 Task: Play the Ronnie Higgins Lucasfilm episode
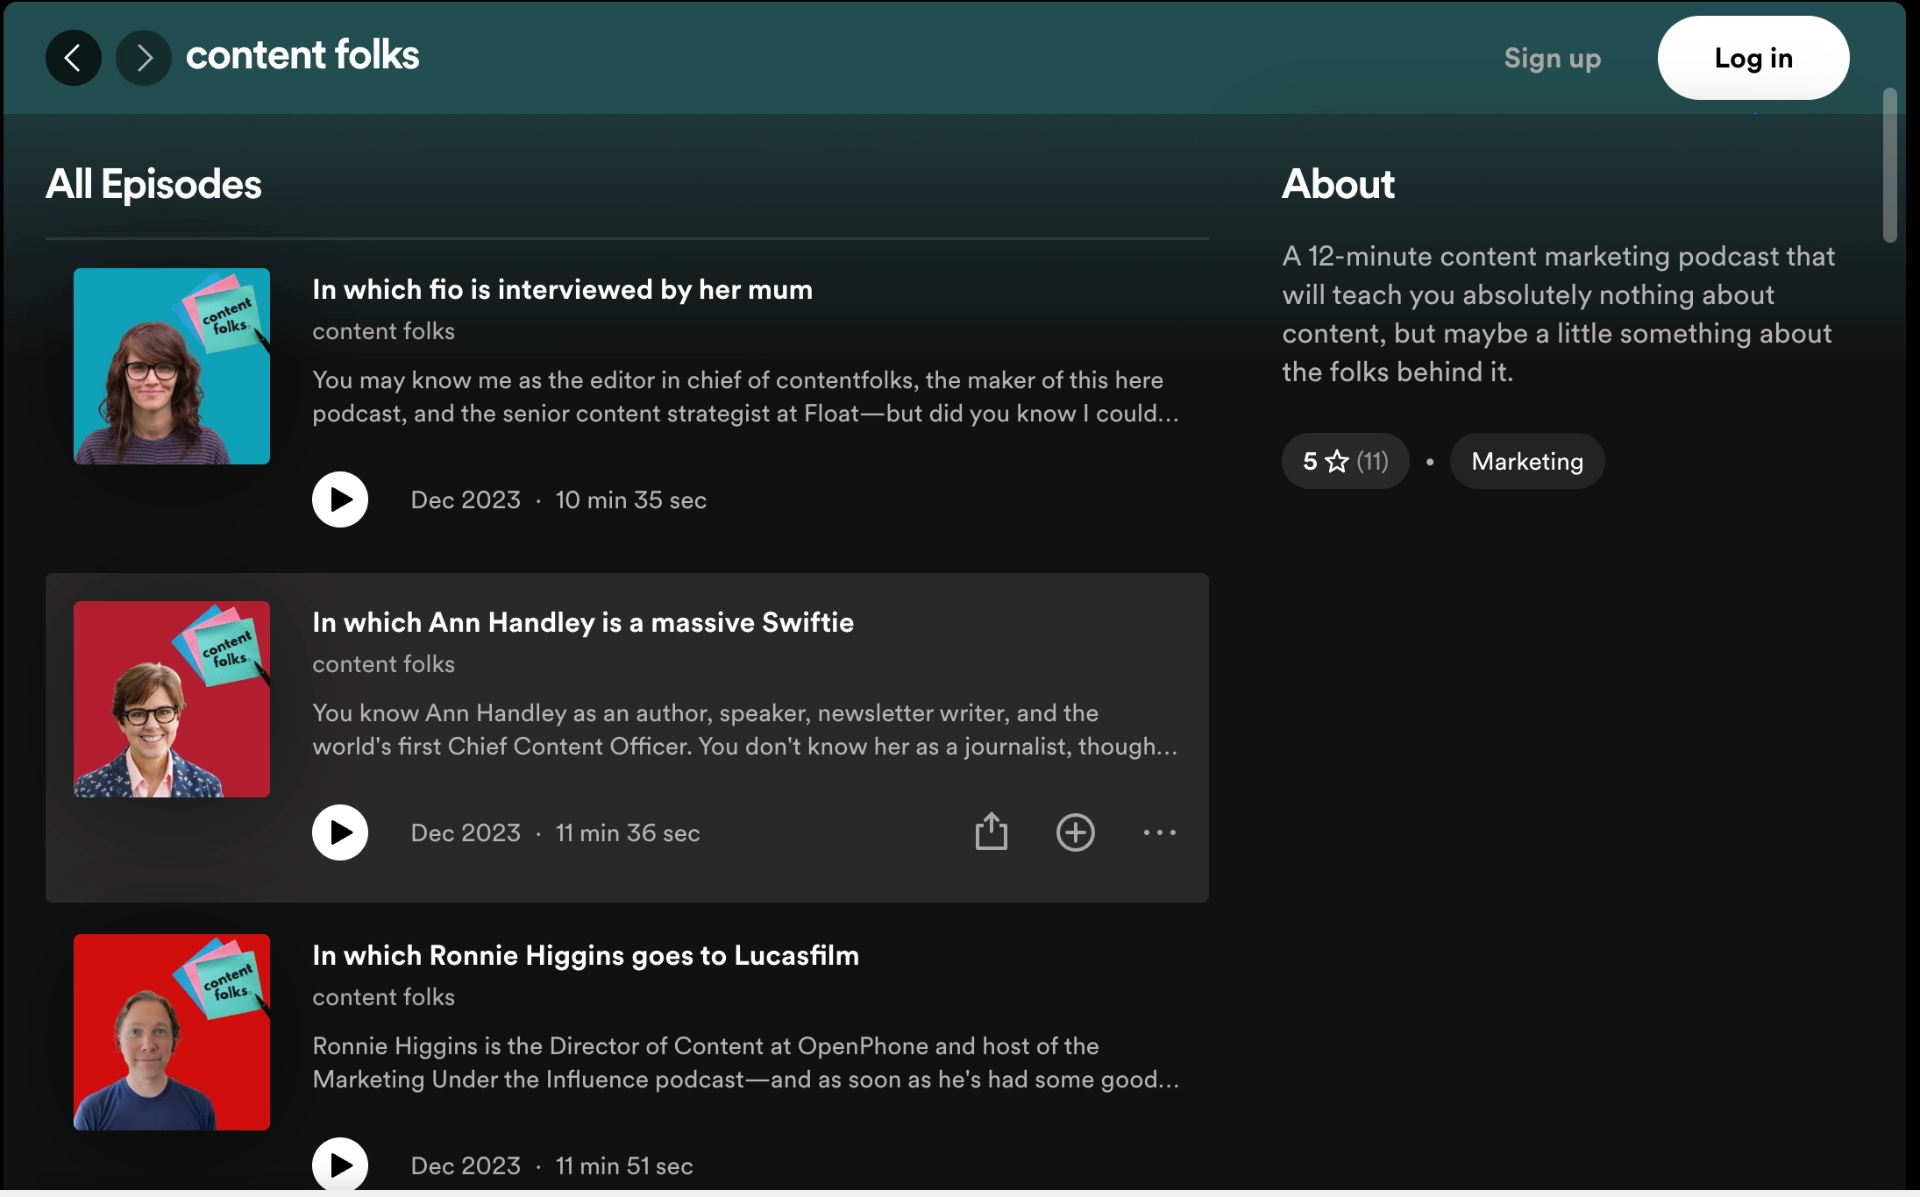pos(340,1164)
